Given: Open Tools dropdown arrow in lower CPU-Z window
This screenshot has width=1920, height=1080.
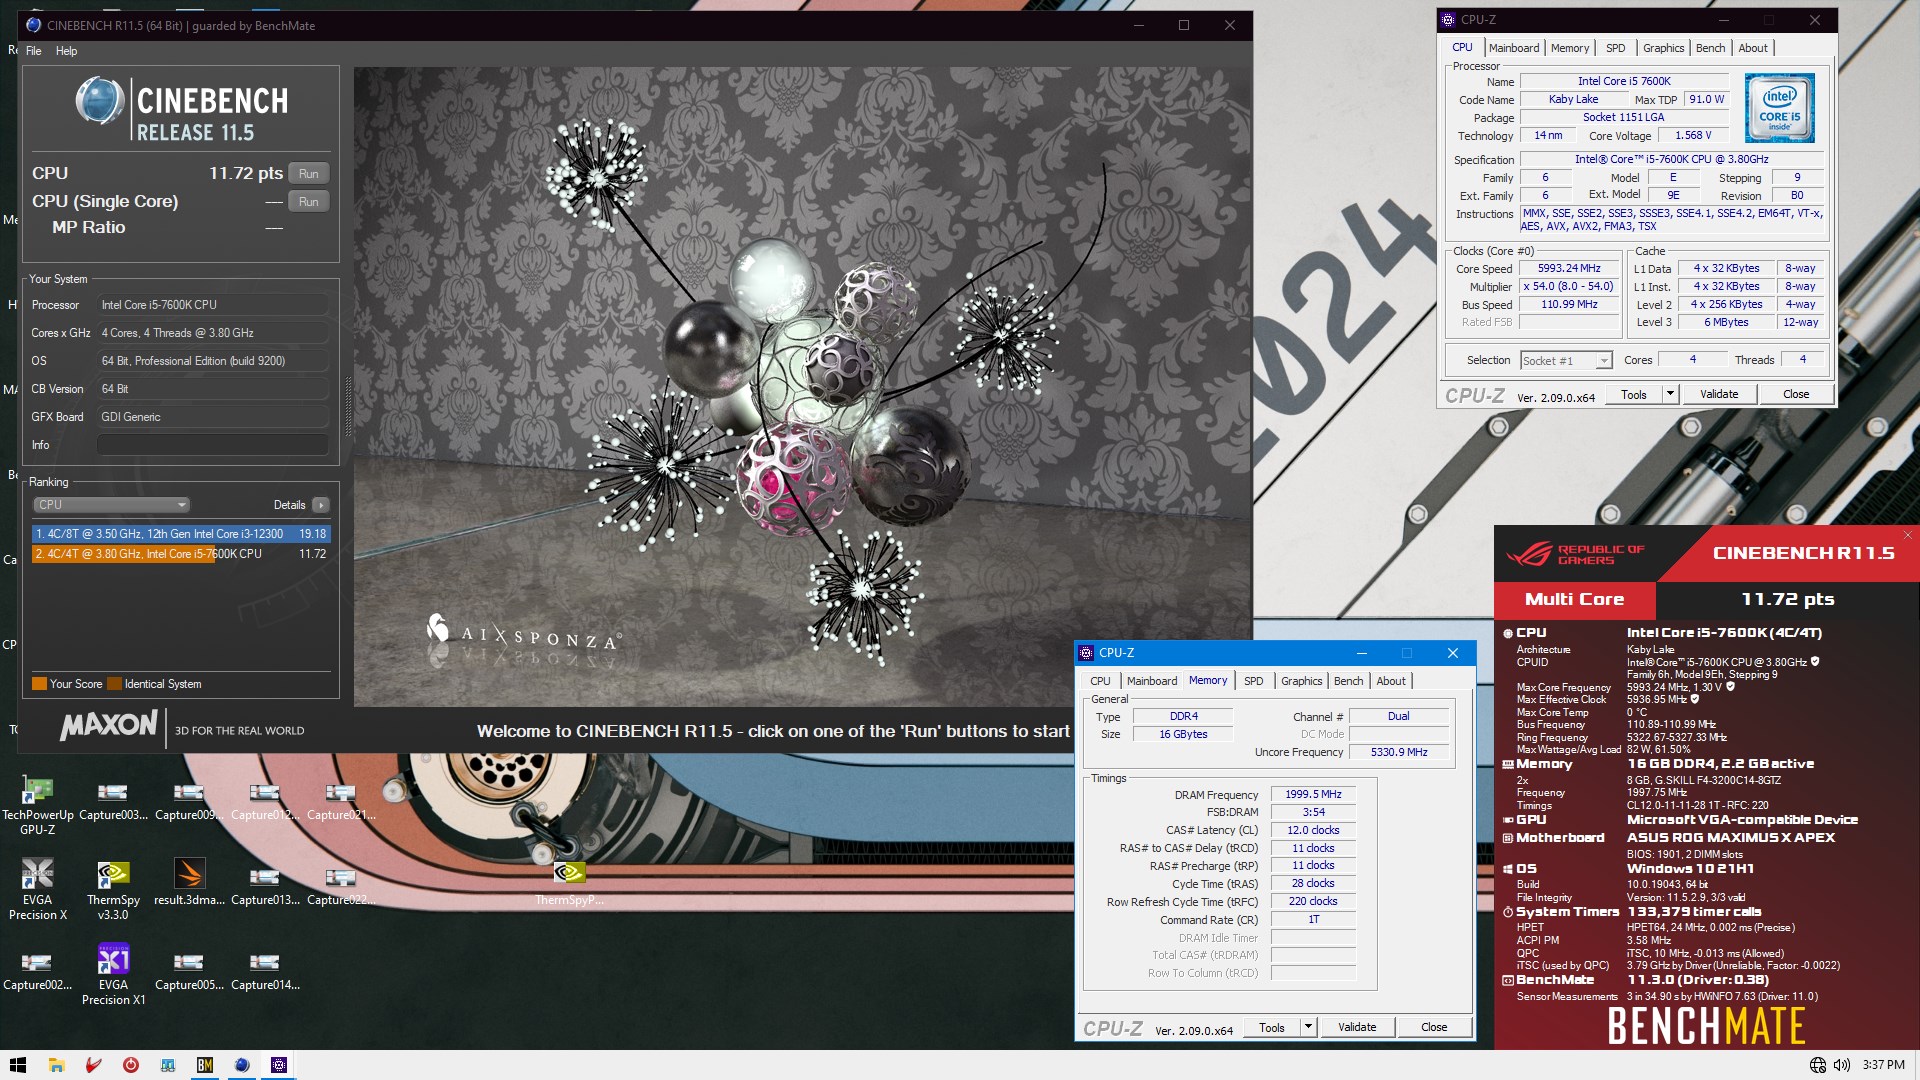Looking at the screenshot, I should coord(1307,1027).
